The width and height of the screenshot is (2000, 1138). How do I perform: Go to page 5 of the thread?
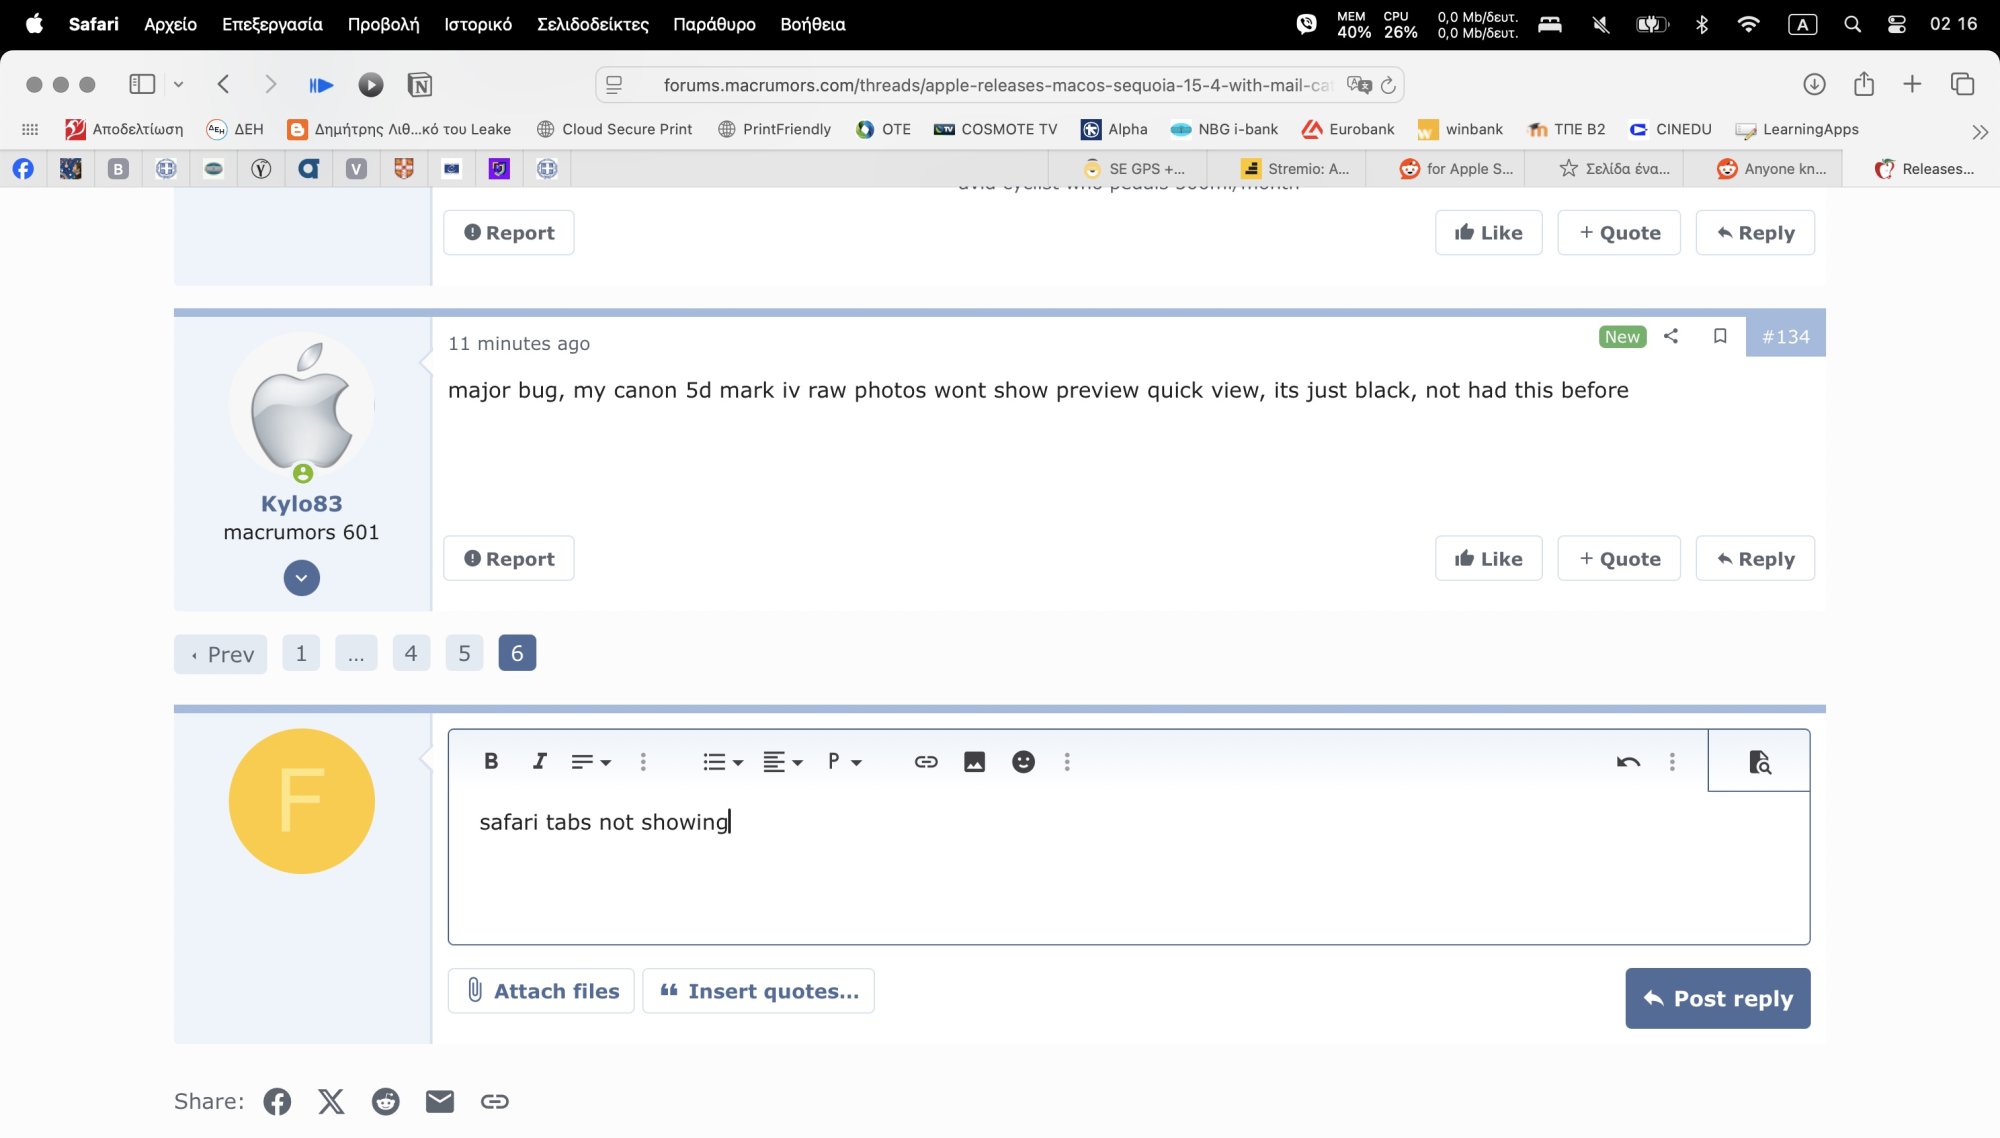coord(464,654)
